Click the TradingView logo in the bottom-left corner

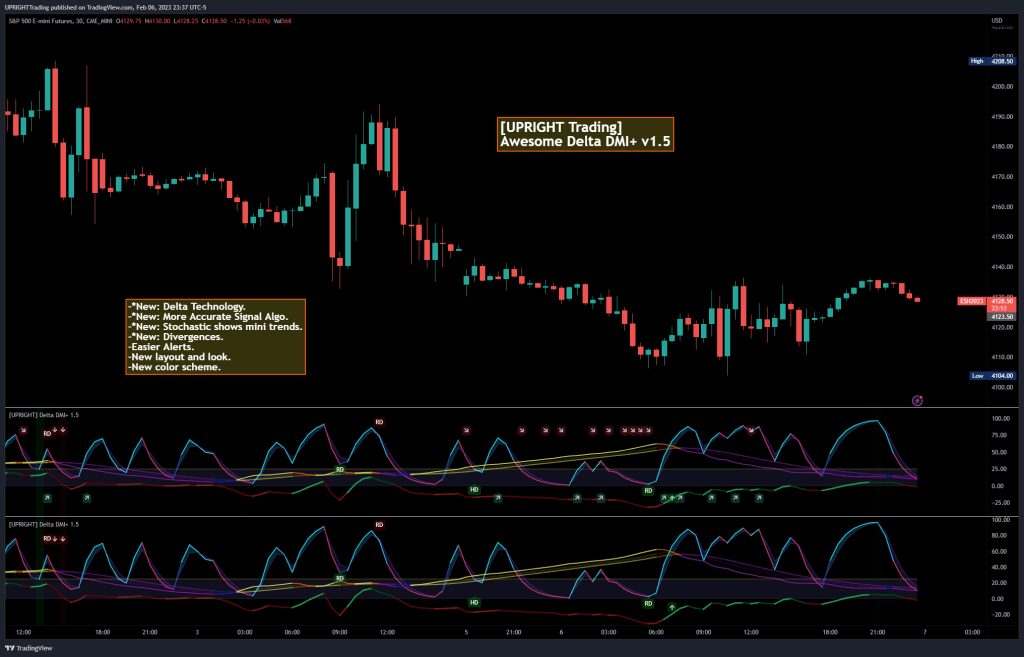coord(11,645)
